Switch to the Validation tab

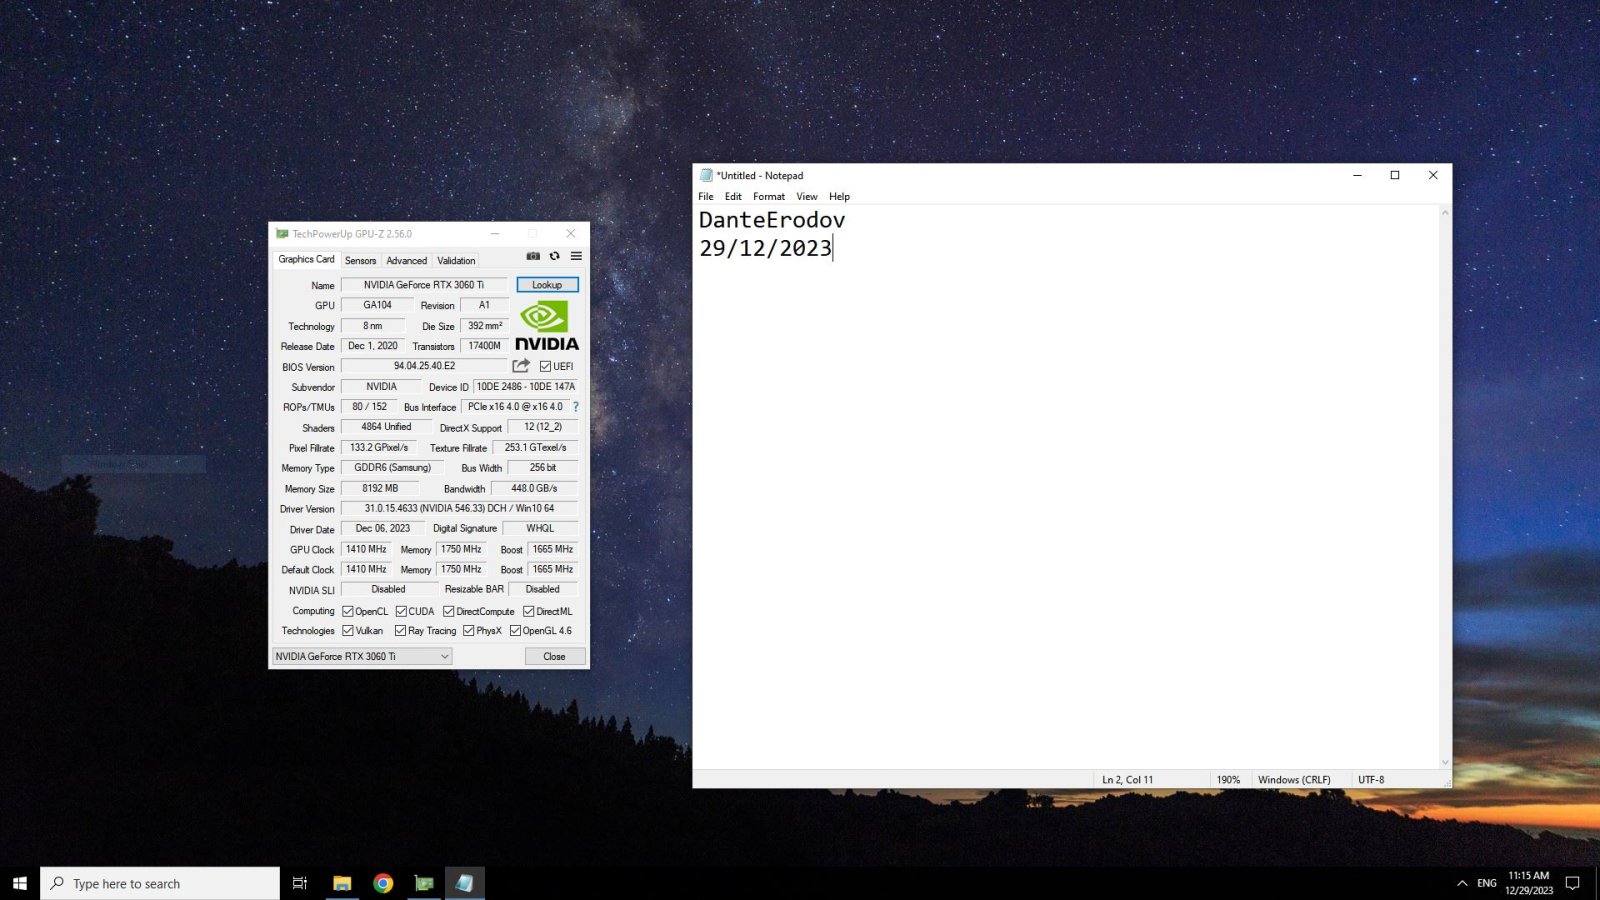point(456,260)
